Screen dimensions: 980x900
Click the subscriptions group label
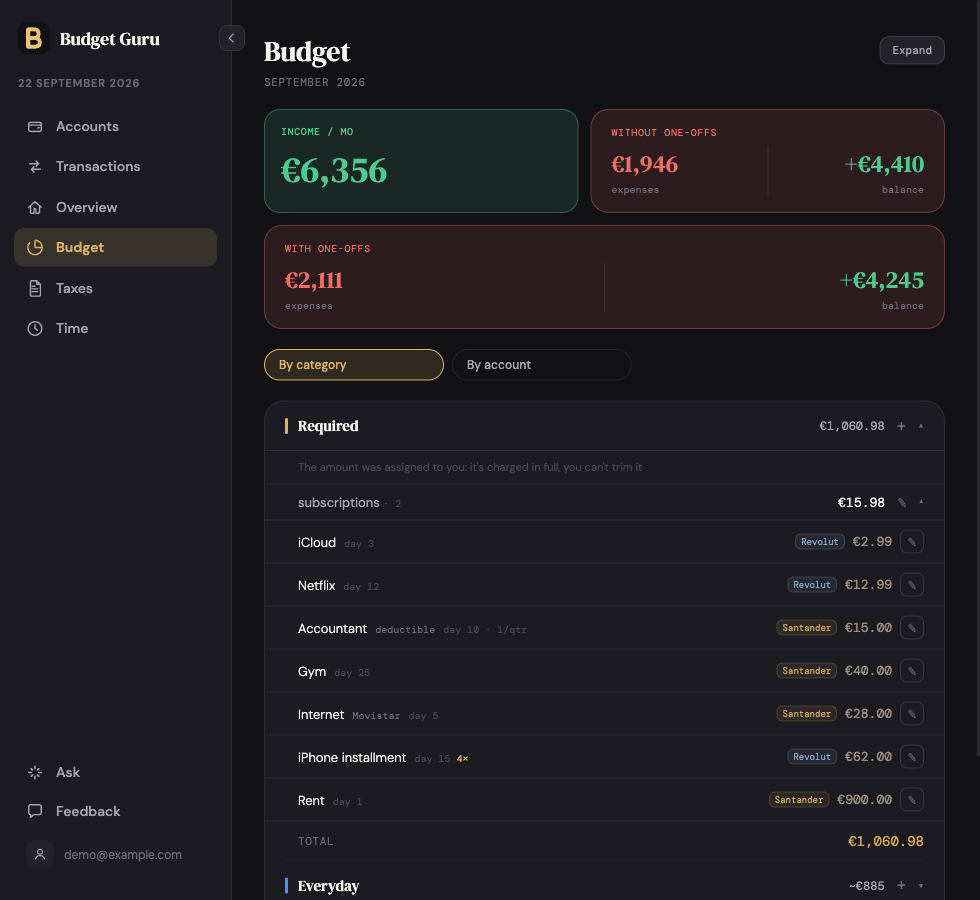coord(339,502)
